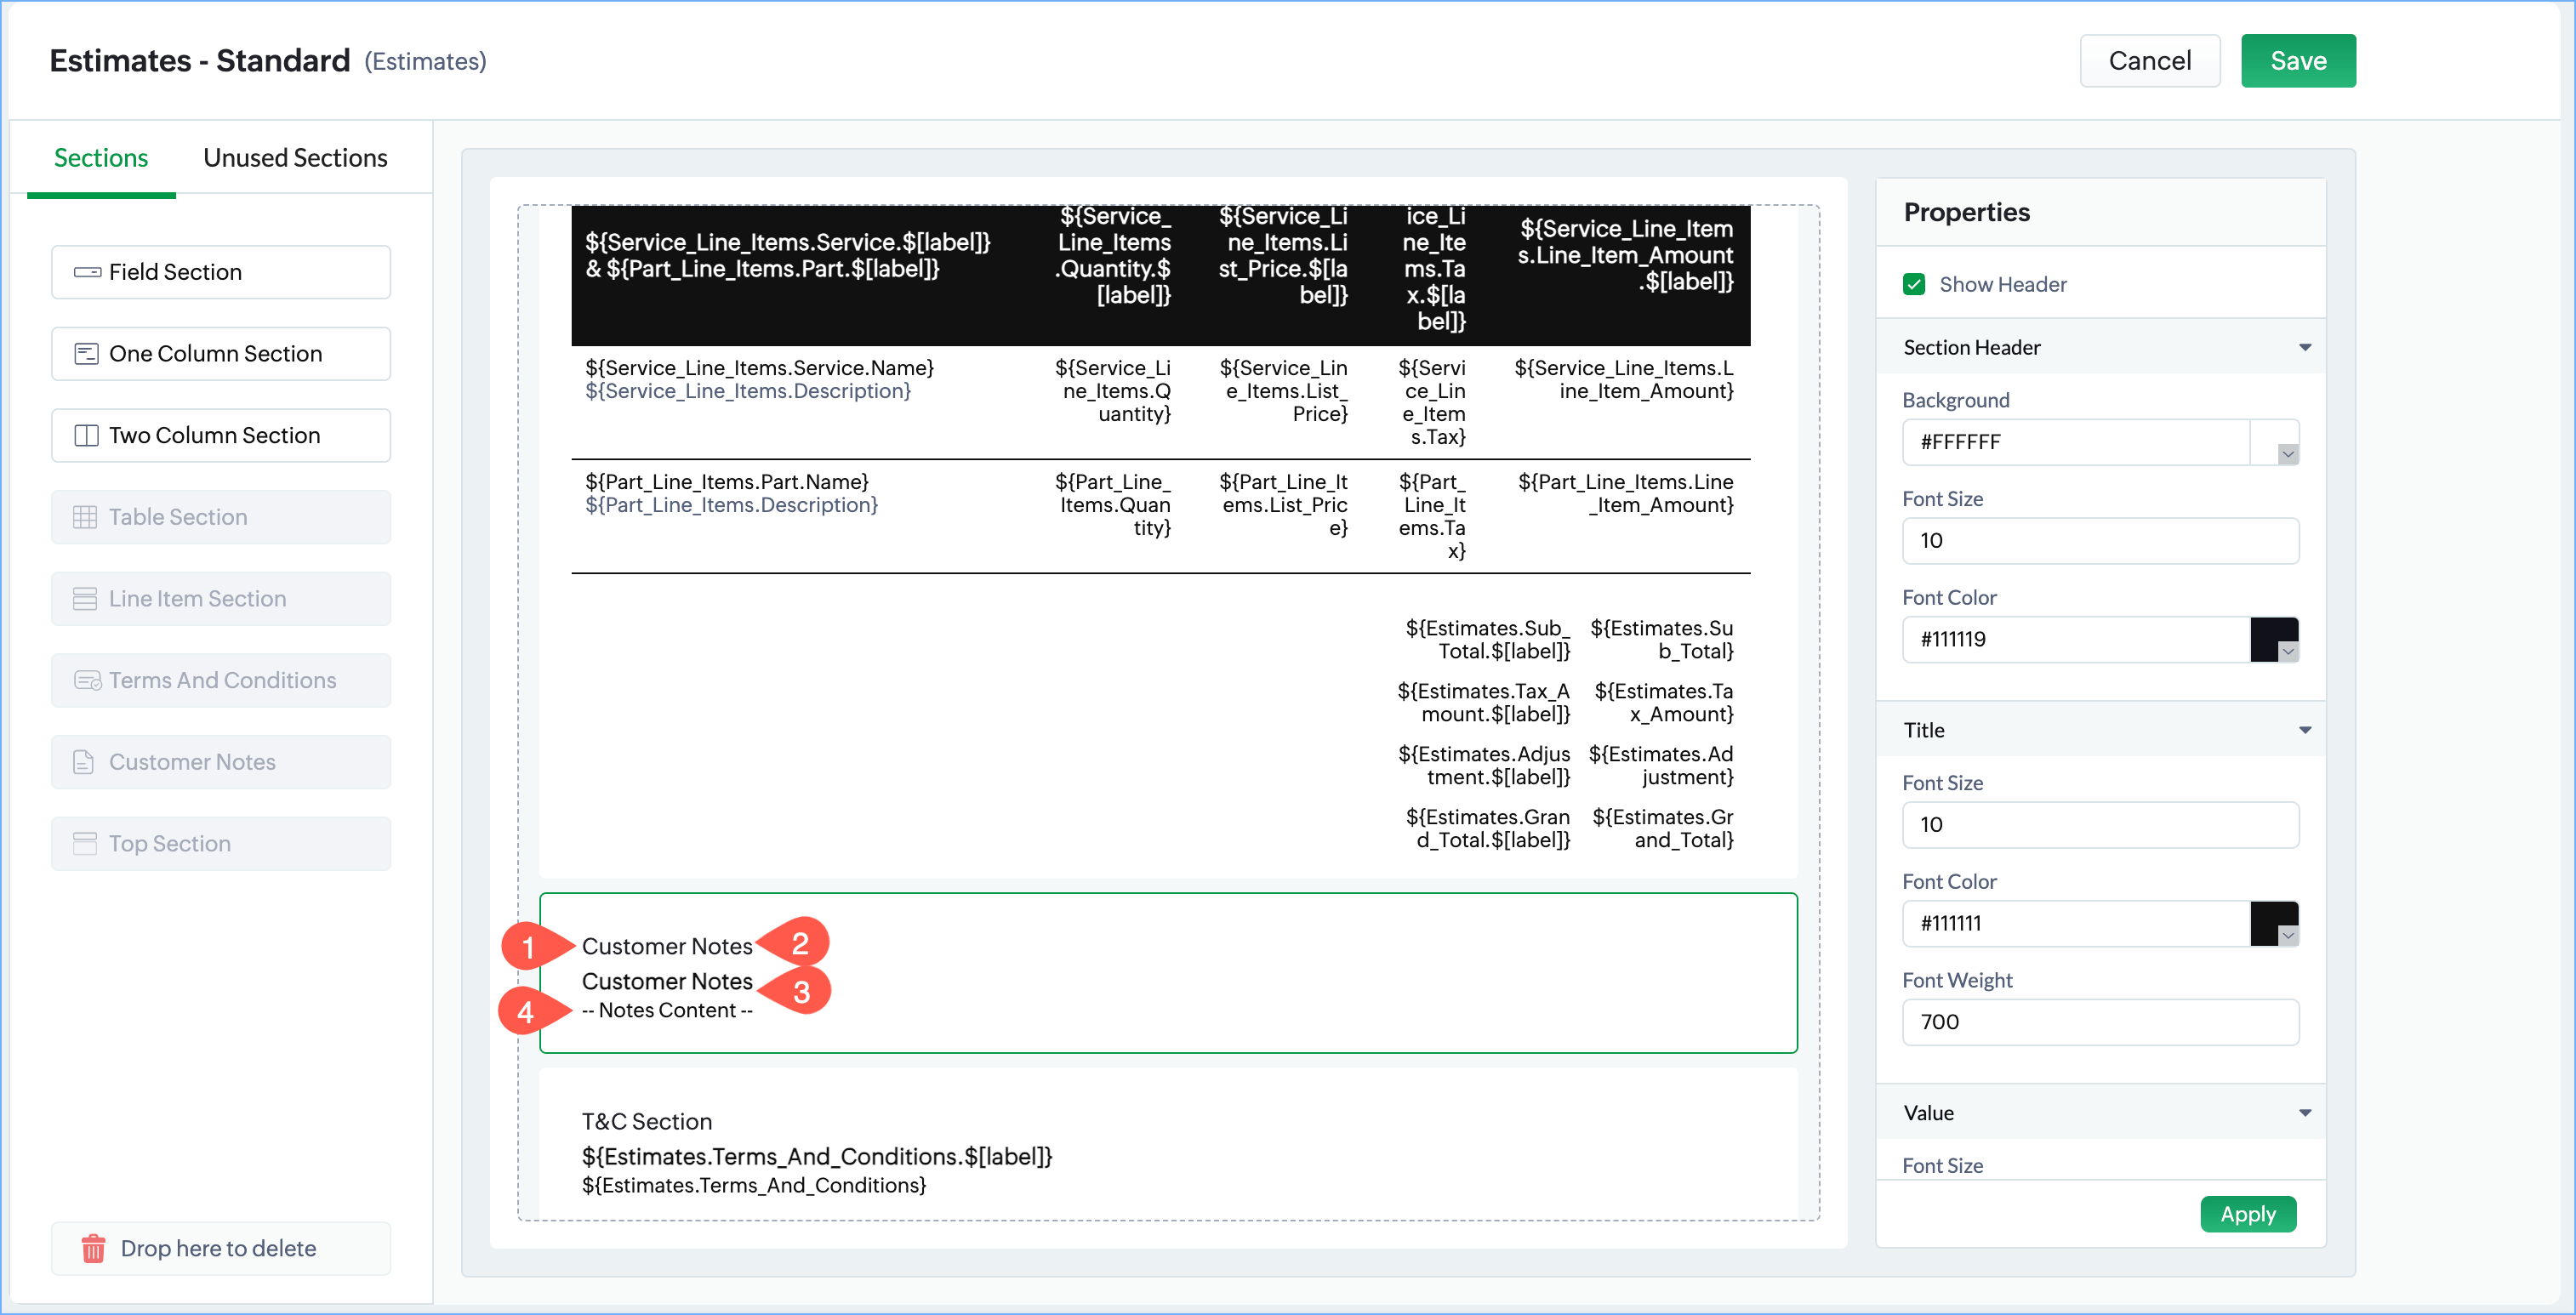Collapse the Value properties group
Image resolution: width=2576 pixels, height=1315 pixels.
tap(2305, 1112)
